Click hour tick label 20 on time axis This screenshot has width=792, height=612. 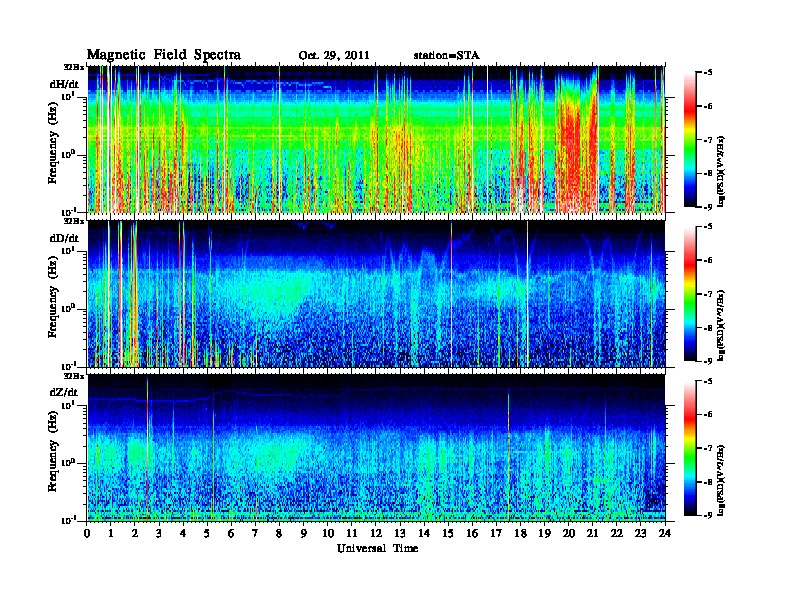point(569,533)
